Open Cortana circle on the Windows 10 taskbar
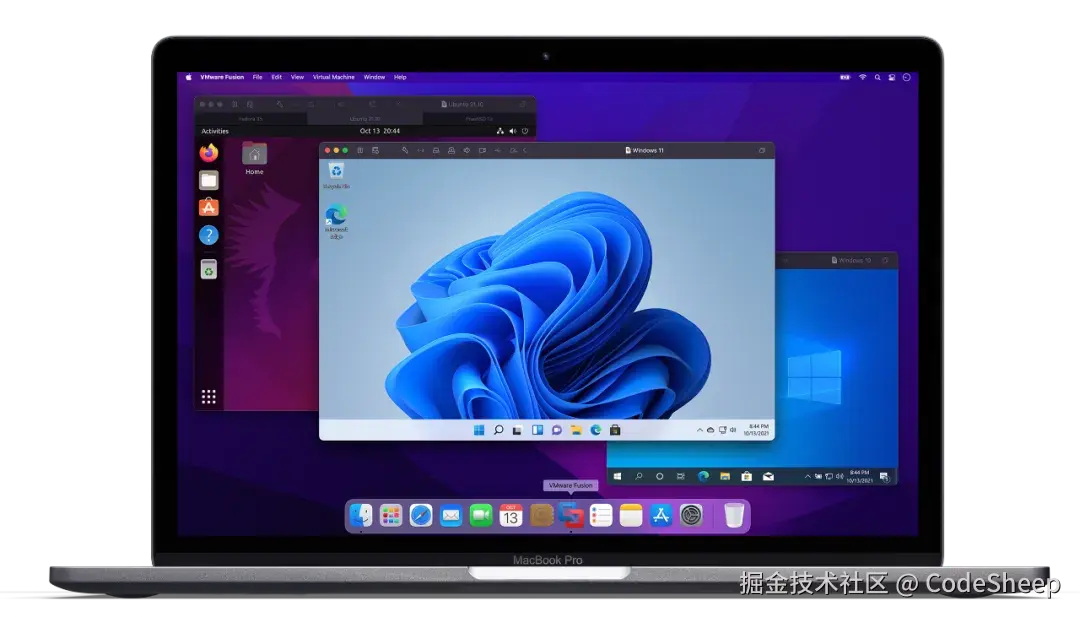The width and height of the screenshot is (1080, 617). click(659, 477)
